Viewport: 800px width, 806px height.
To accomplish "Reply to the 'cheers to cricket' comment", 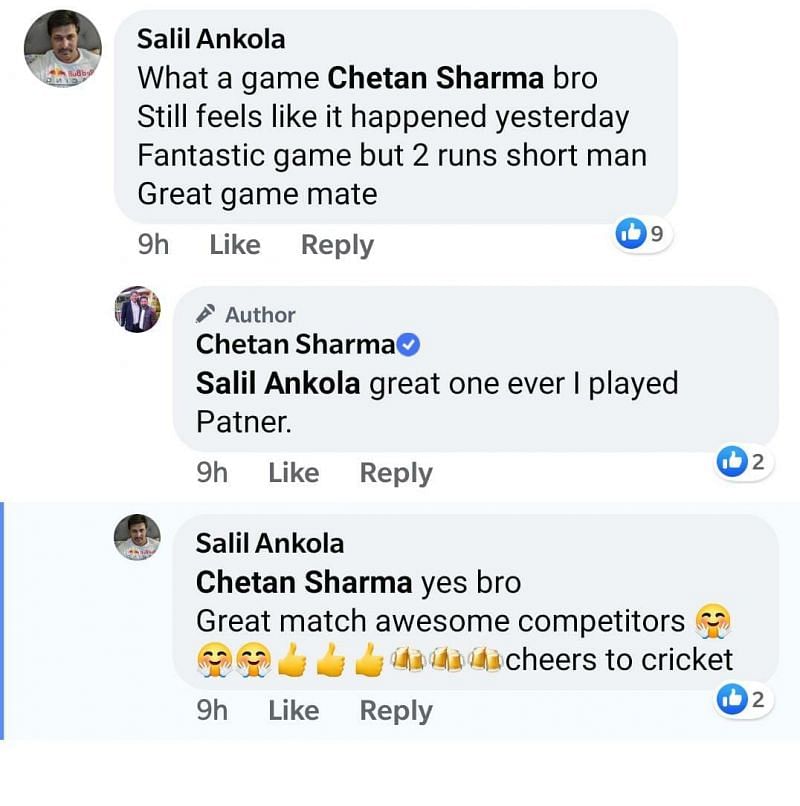I will [396, 711].
